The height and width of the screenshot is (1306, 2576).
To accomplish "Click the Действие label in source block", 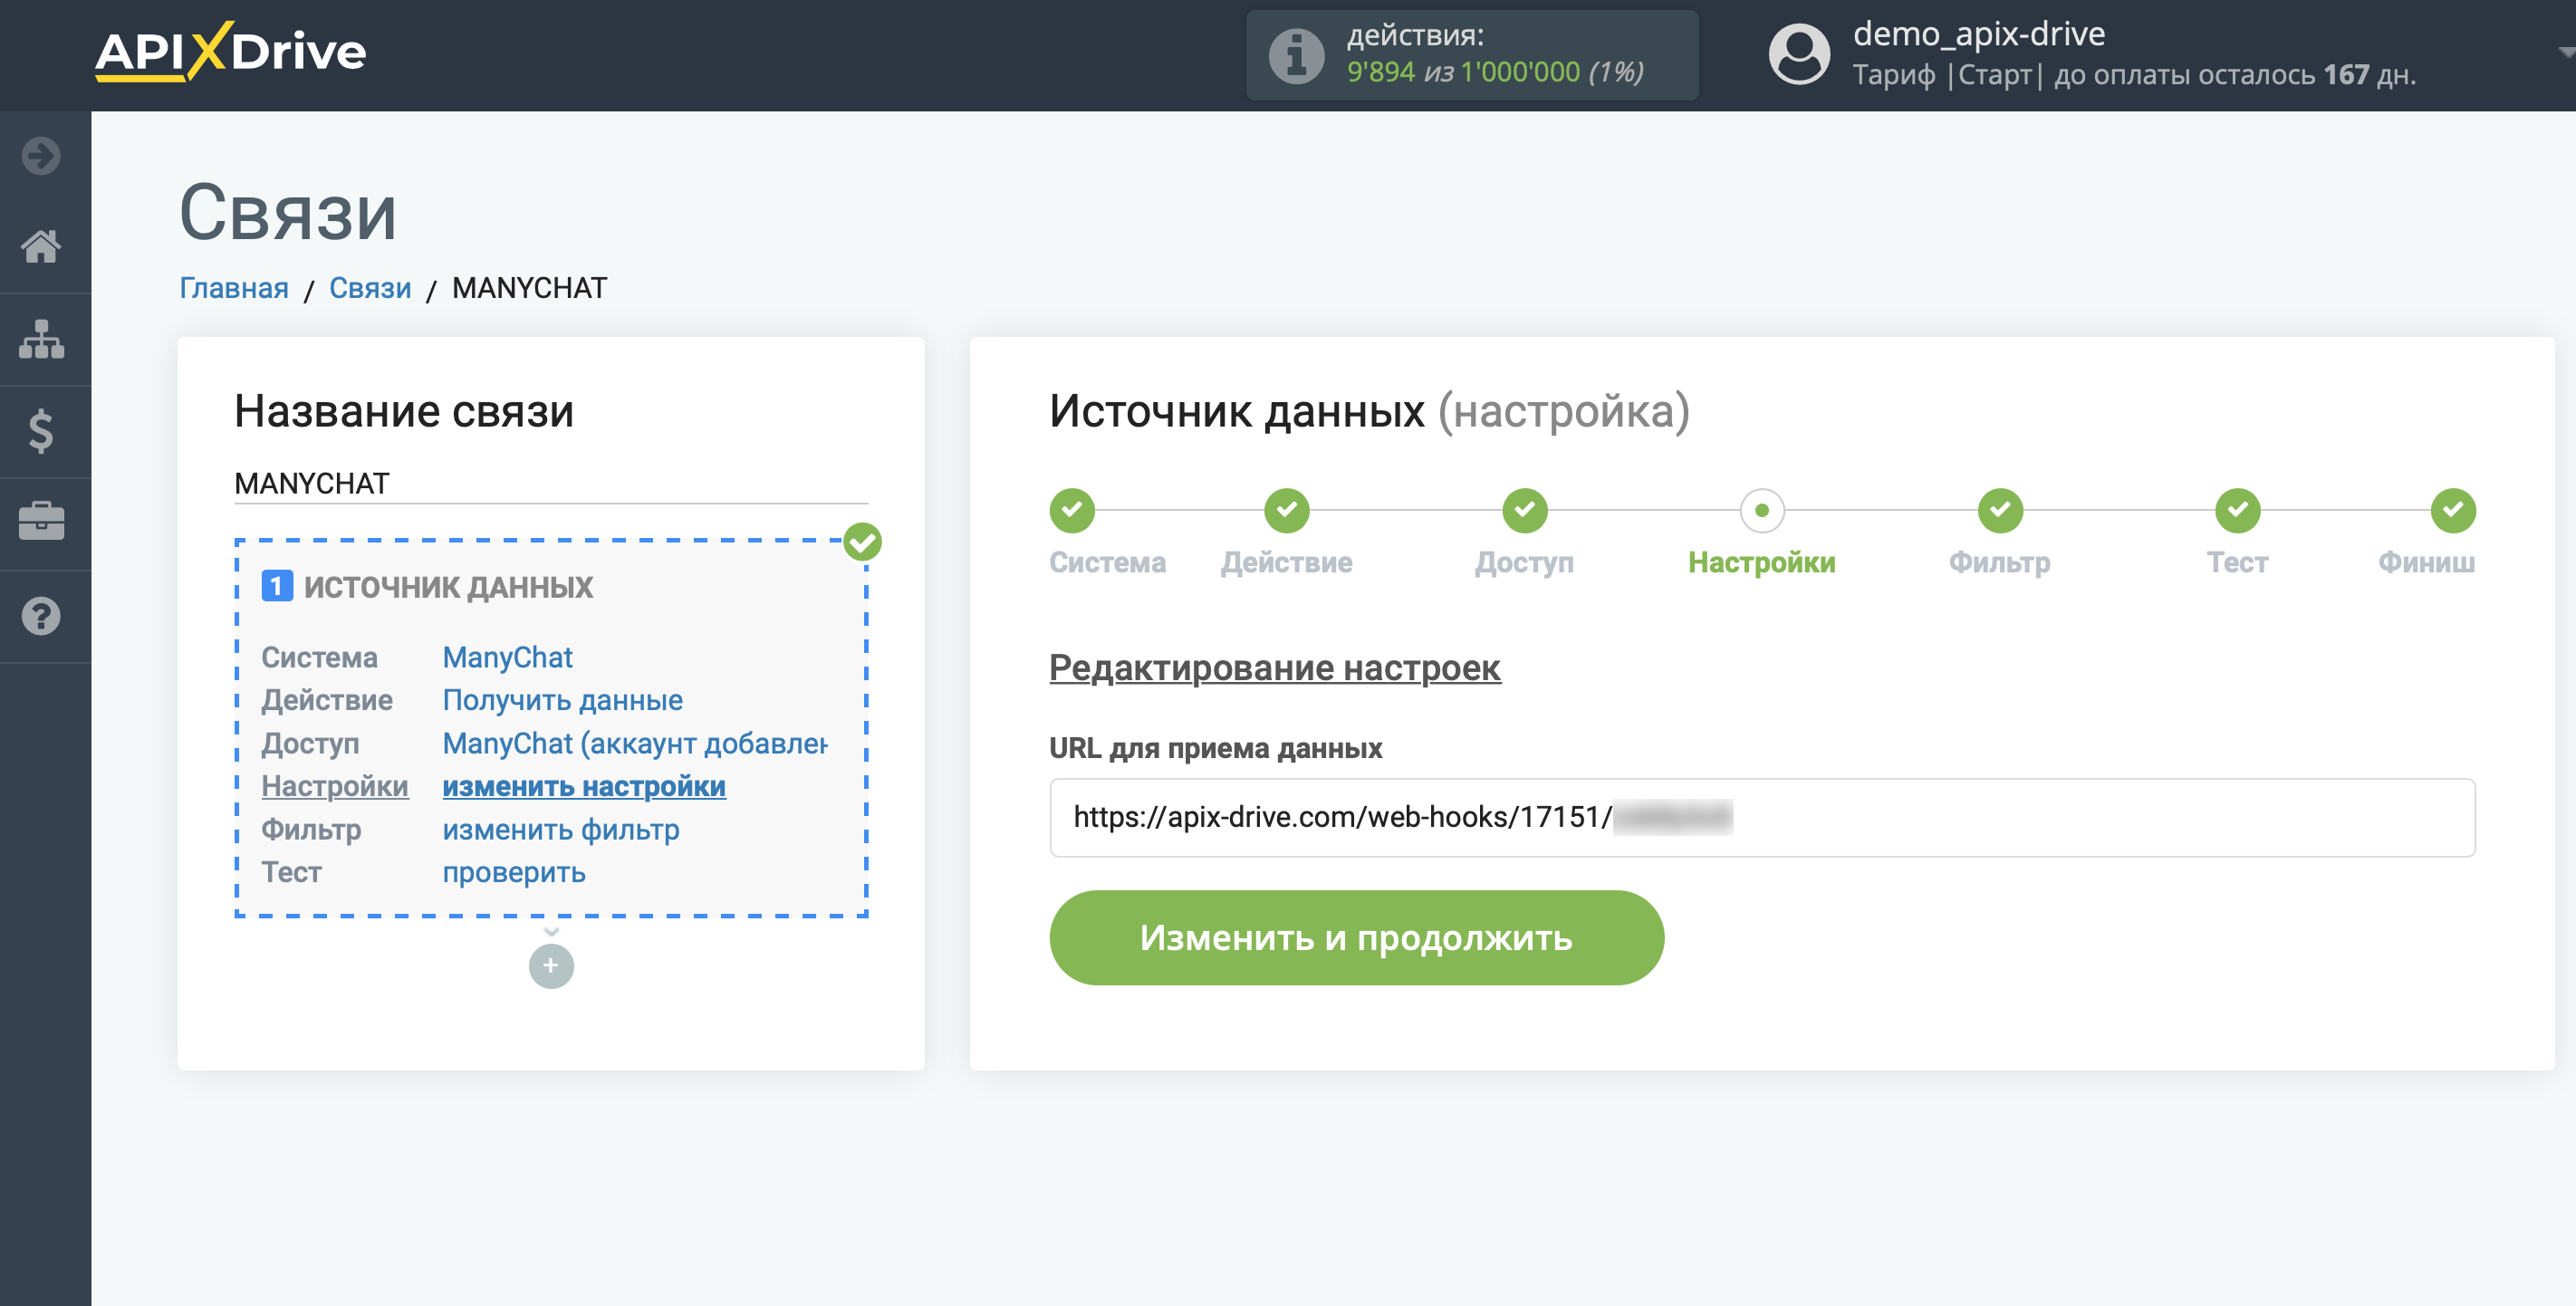I will [327, 700].
